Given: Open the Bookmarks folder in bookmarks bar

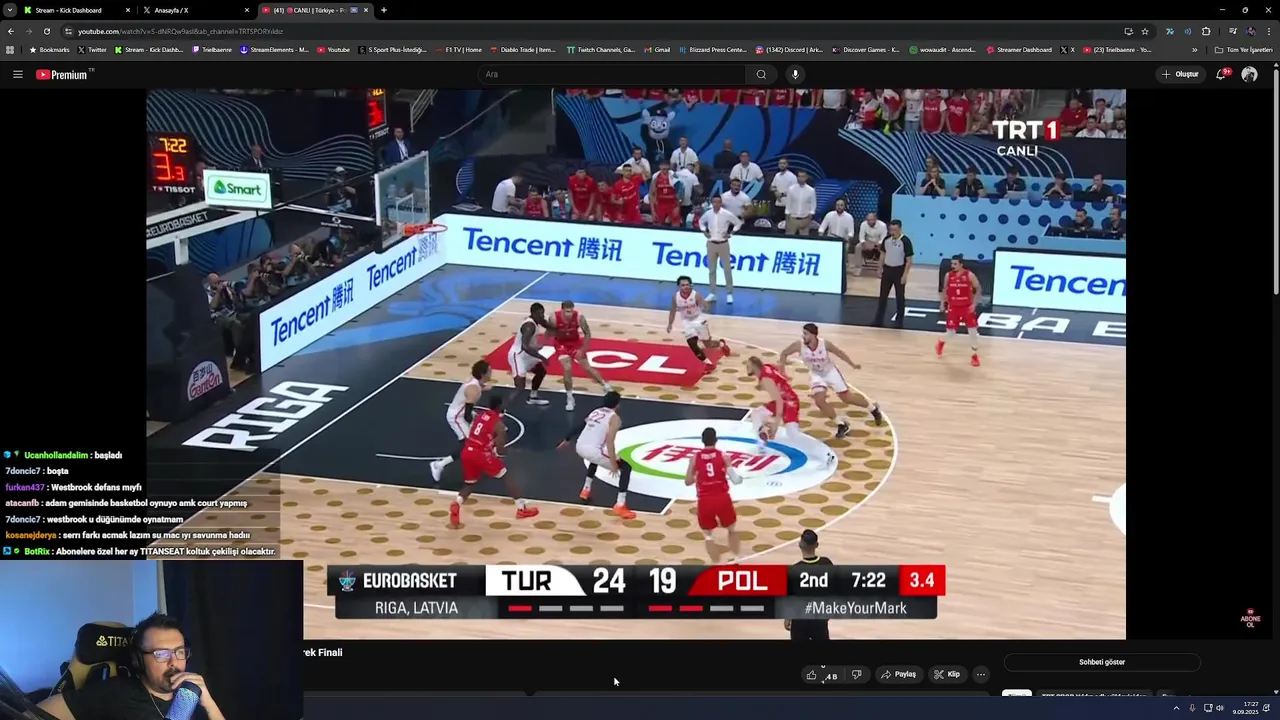Looking at the screenshot, I should tap(49, 50).
